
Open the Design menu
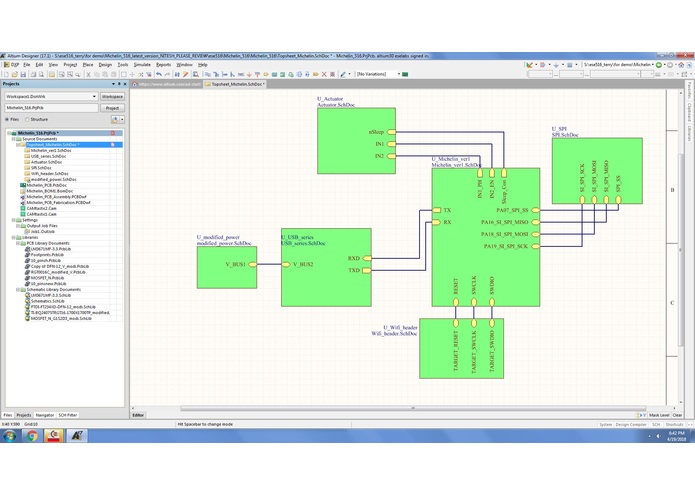105,65
